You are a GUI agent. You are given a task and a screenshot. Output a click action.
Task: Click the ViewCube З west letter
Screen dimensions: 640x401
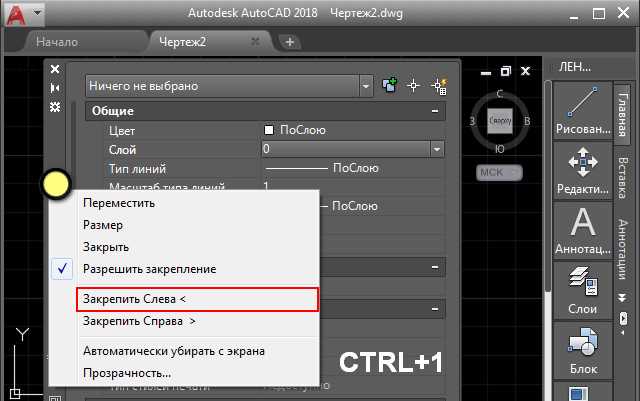tap(472, 121)
